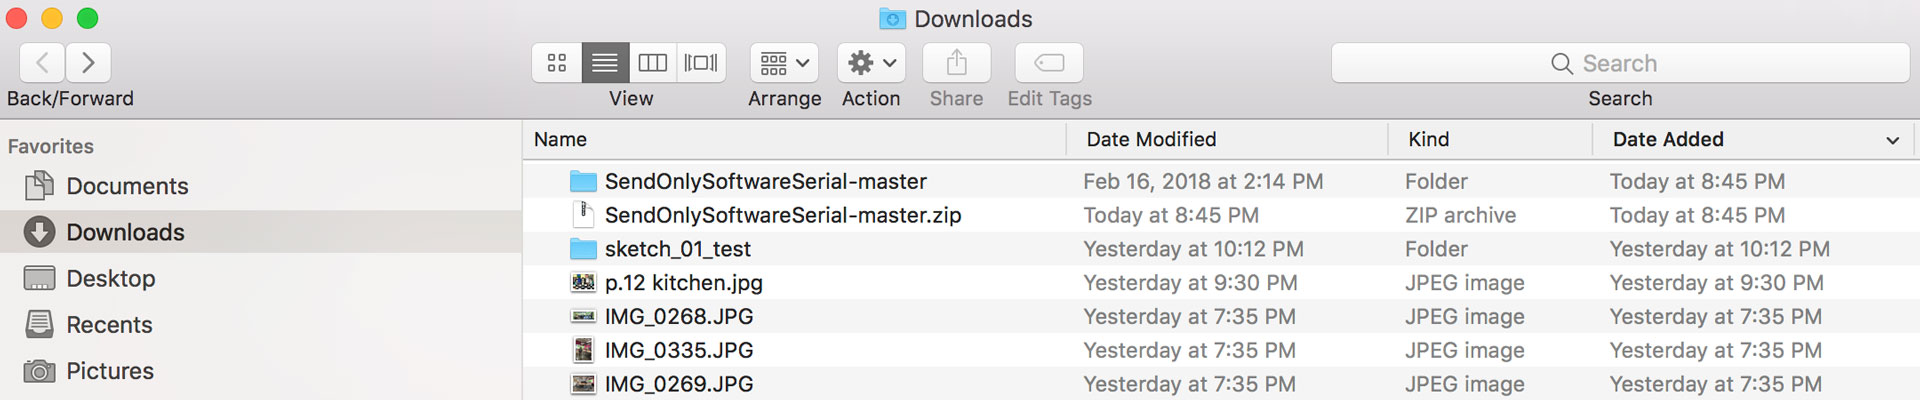
Task: Switch to list view mode
Action: (605, 63)
